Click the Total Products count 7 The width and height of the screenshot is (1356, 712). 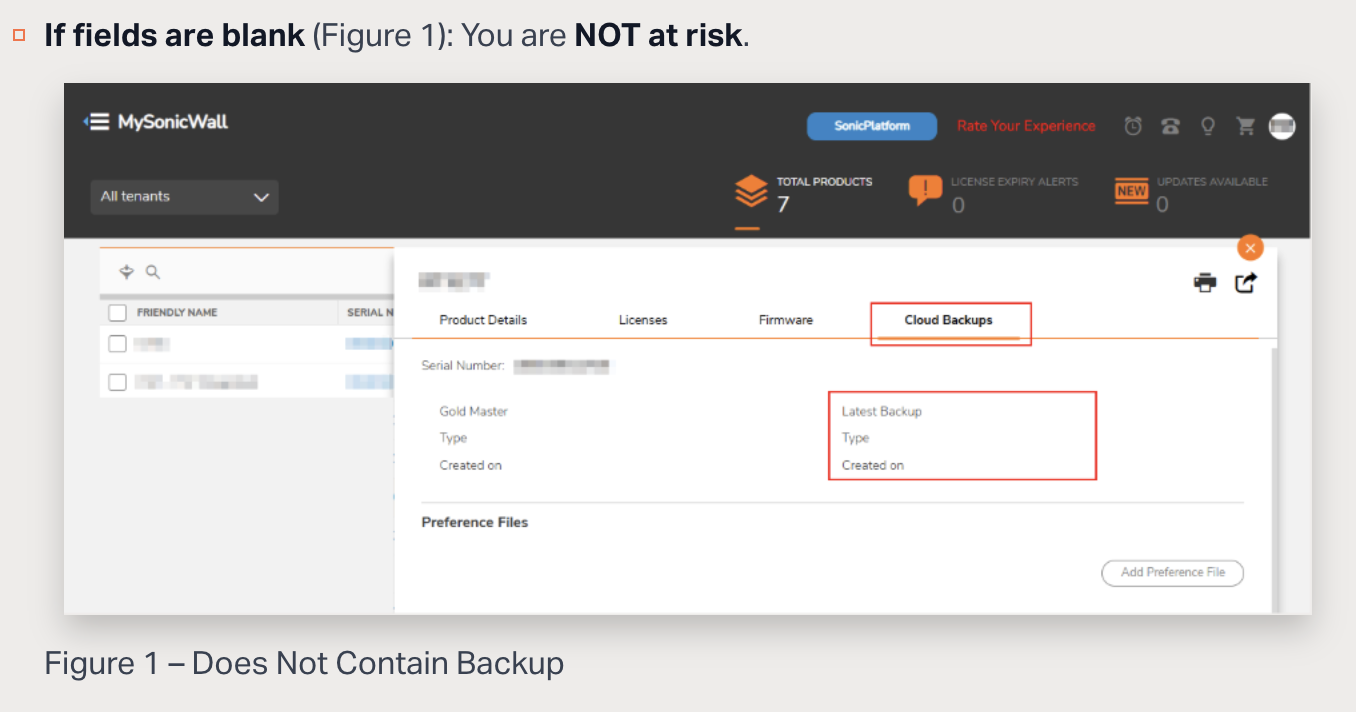click(783, 204)
